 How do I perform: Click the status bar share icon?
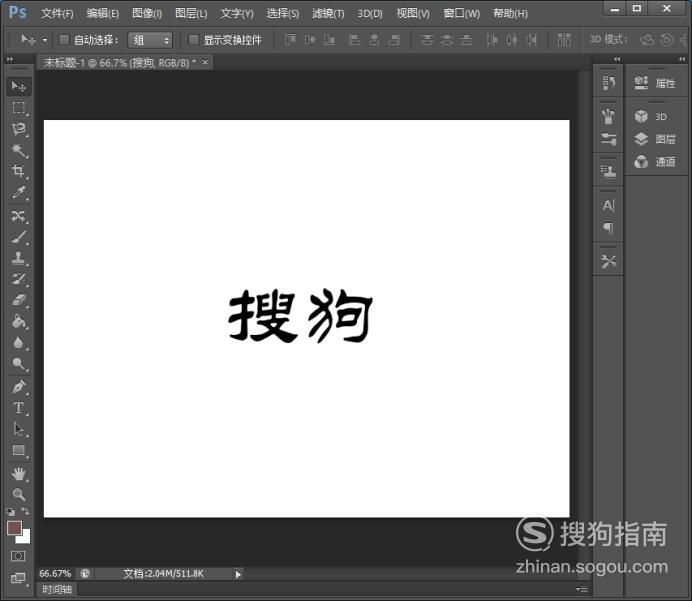(85, 574)
